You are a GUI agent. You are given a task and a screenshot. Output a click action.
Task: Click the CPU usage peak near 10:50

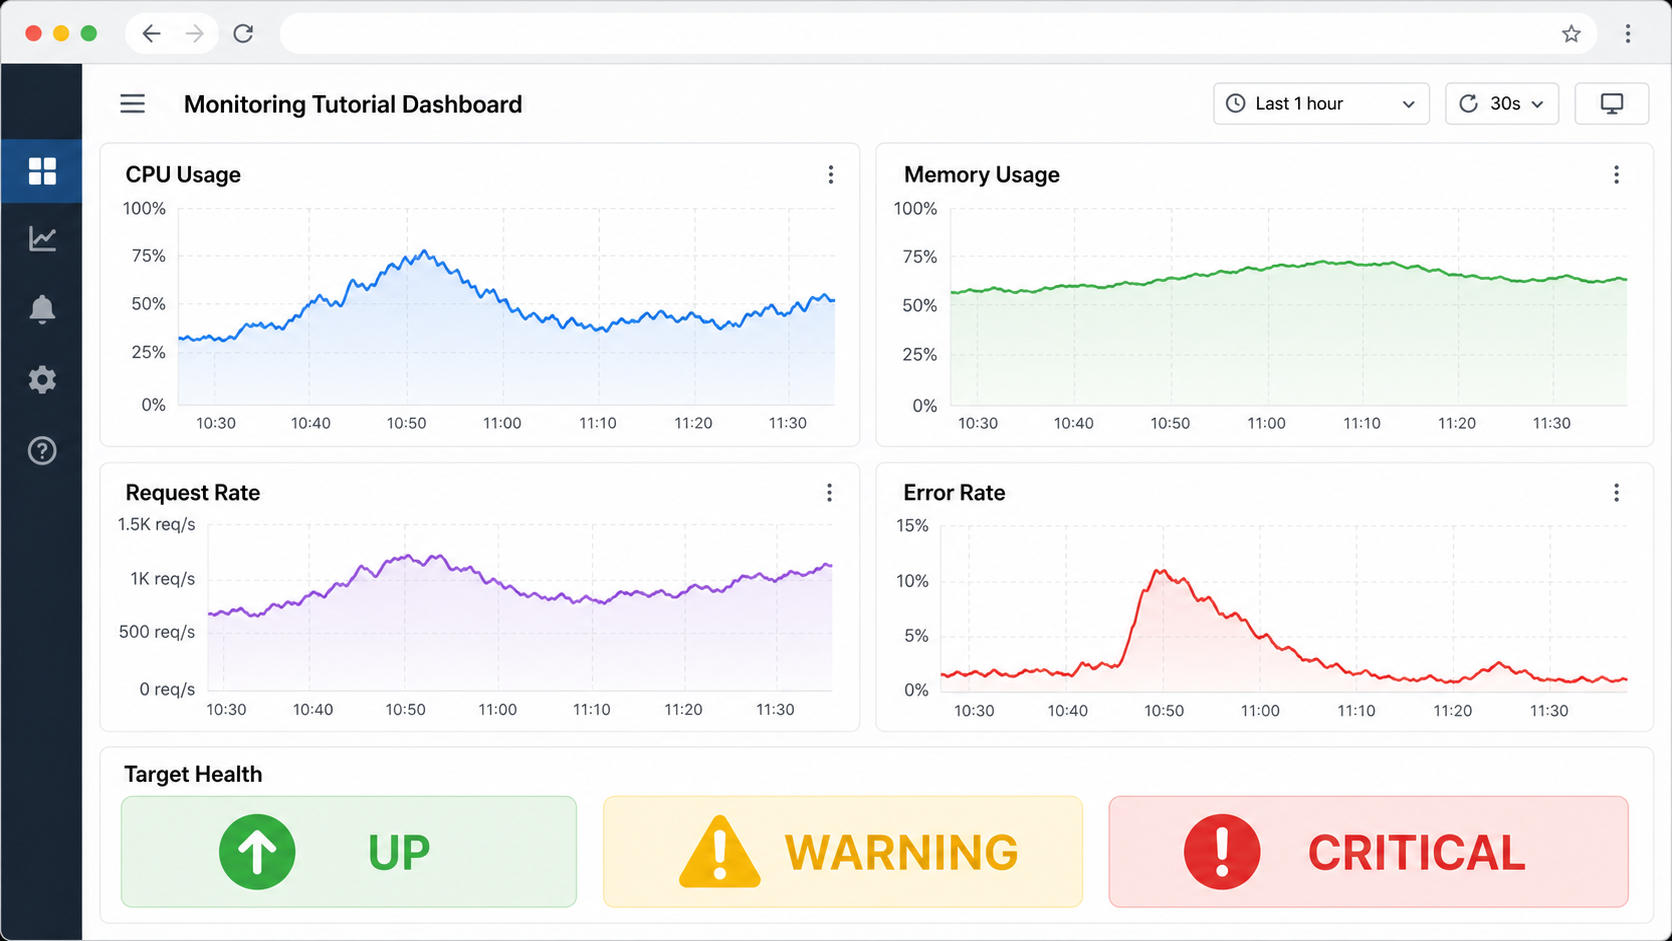(x=424, y=253)
